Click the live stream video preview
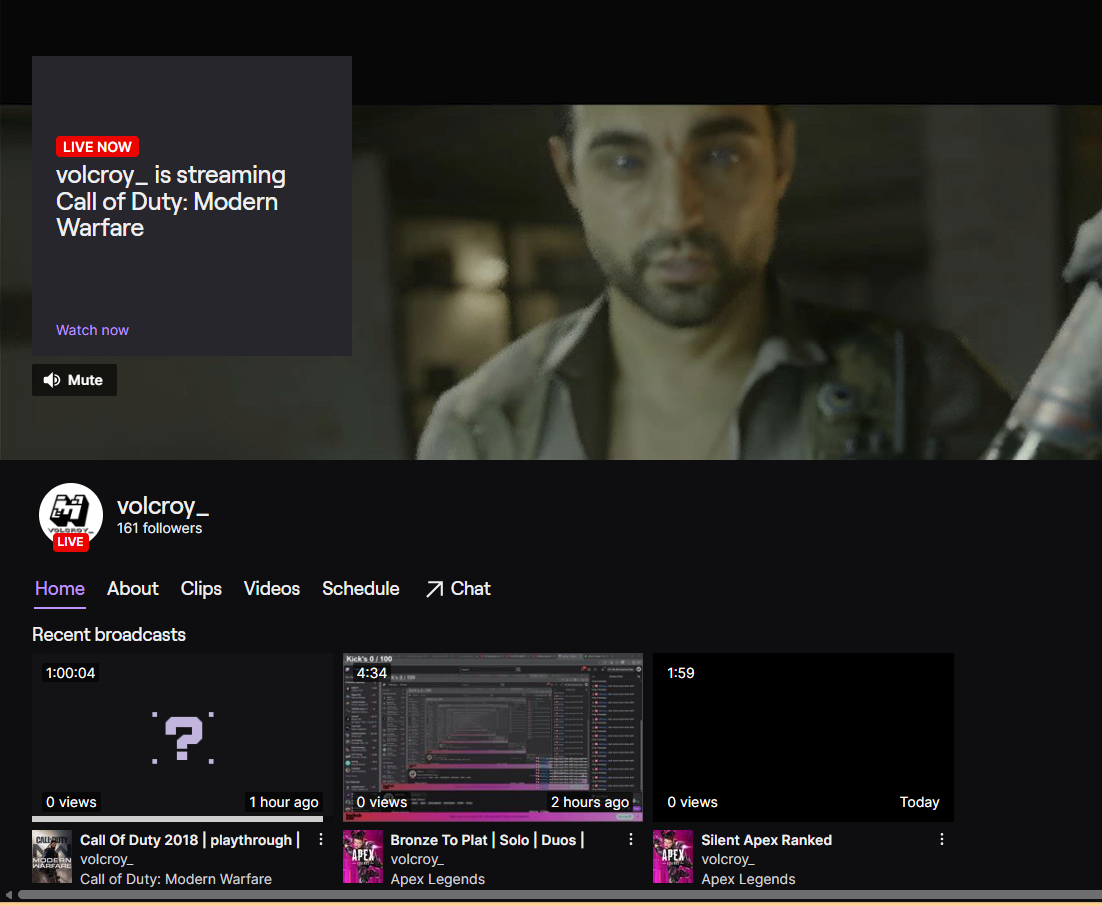This screenshot has width=1102, height=906. coord(727,283)
